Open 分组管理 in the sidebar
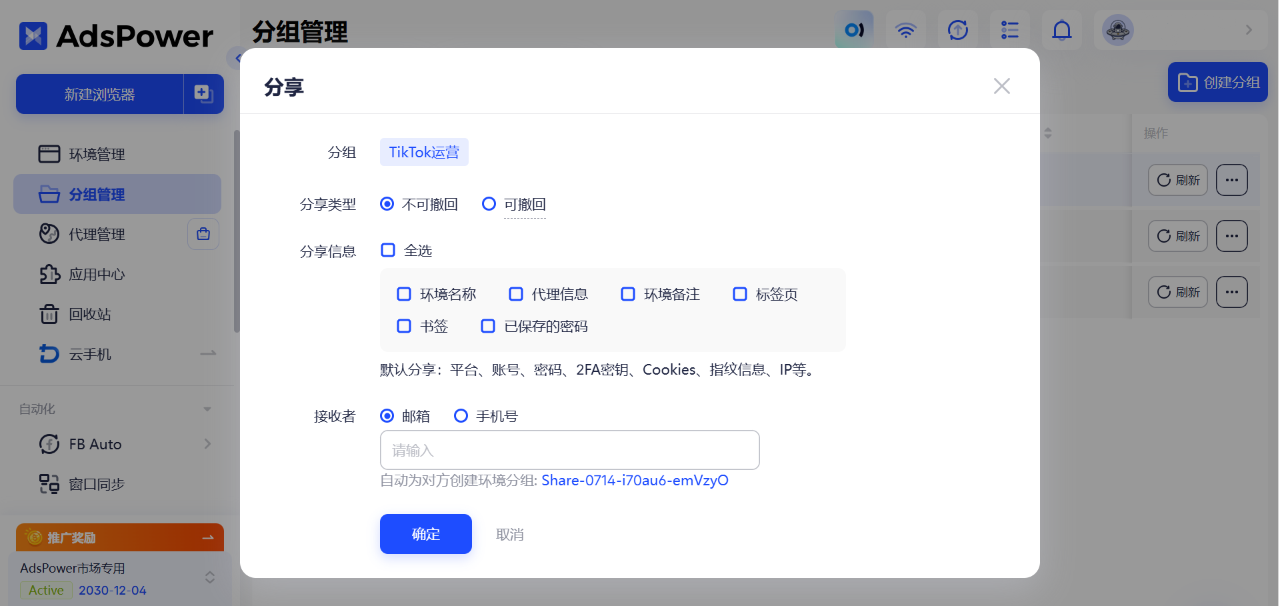The image size is (1279, 606). point(117,194)
